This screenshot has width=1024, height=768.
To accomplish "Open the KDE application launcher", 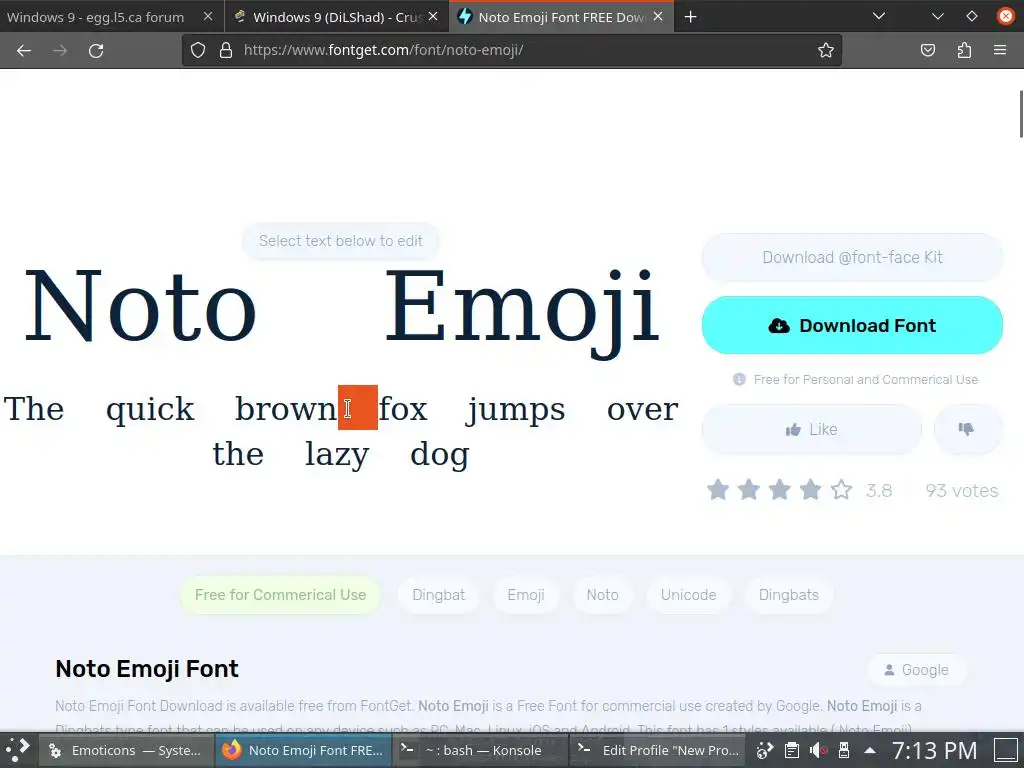I will tap(18, 750).
